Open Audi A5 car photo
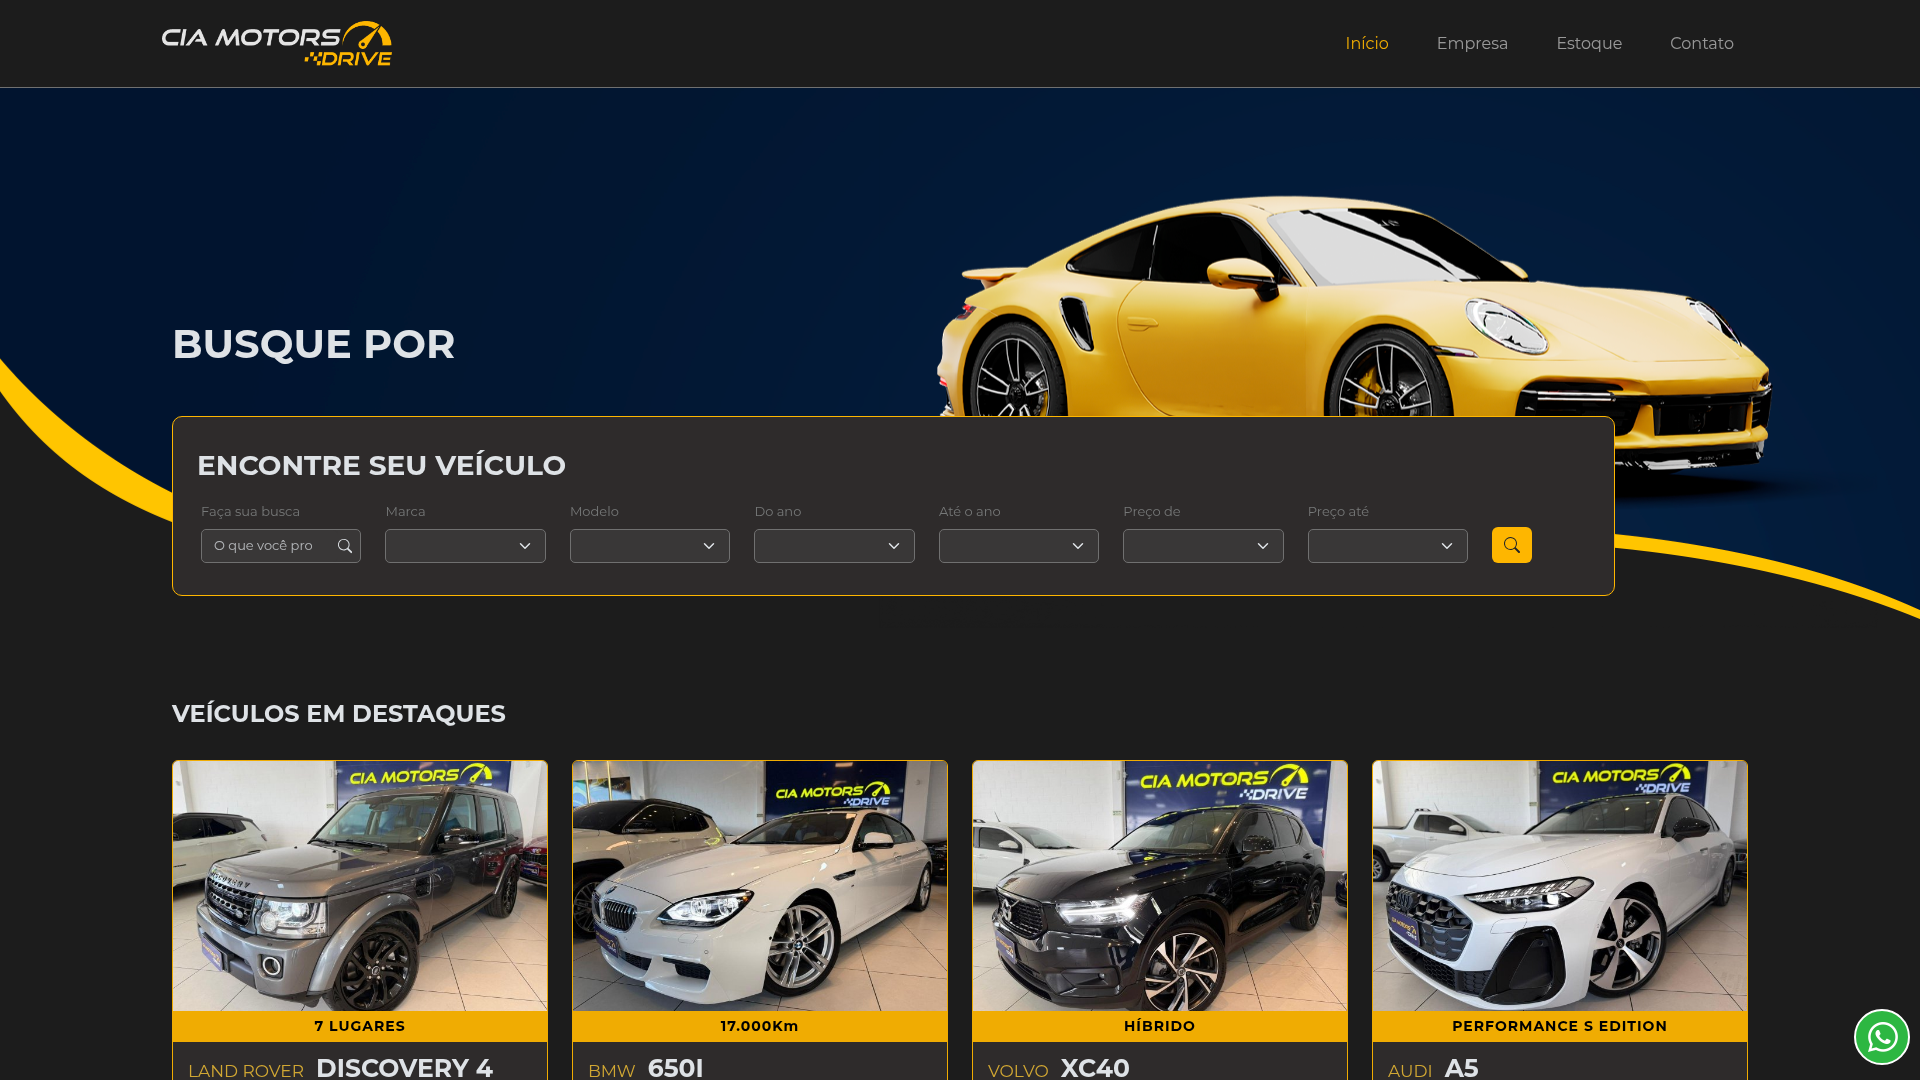 pos(1560,886)
